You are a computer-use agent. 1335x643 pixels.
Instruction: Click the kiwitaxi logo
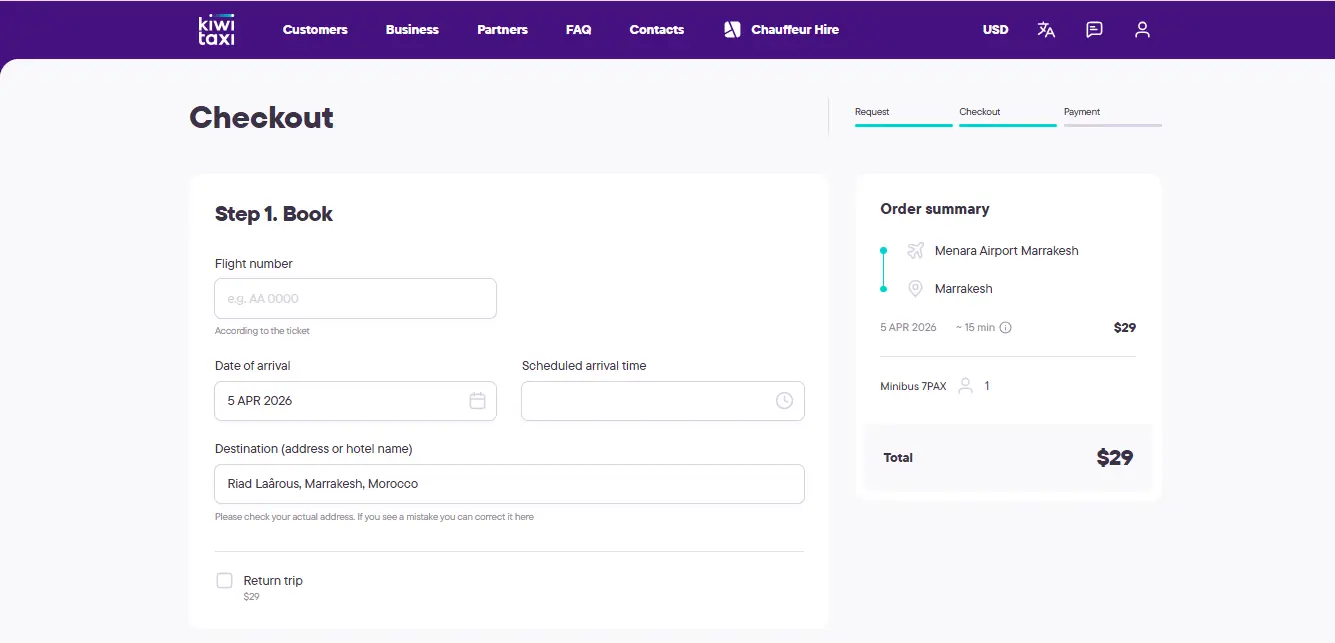click(215, 29)
